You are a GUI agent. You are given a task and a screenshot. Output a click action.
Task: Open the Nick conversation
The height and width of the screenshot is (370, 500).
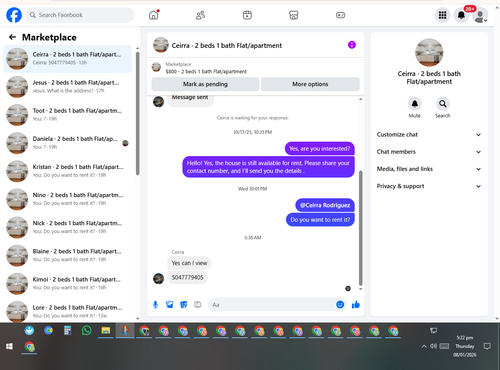click(x=68, y=227)
